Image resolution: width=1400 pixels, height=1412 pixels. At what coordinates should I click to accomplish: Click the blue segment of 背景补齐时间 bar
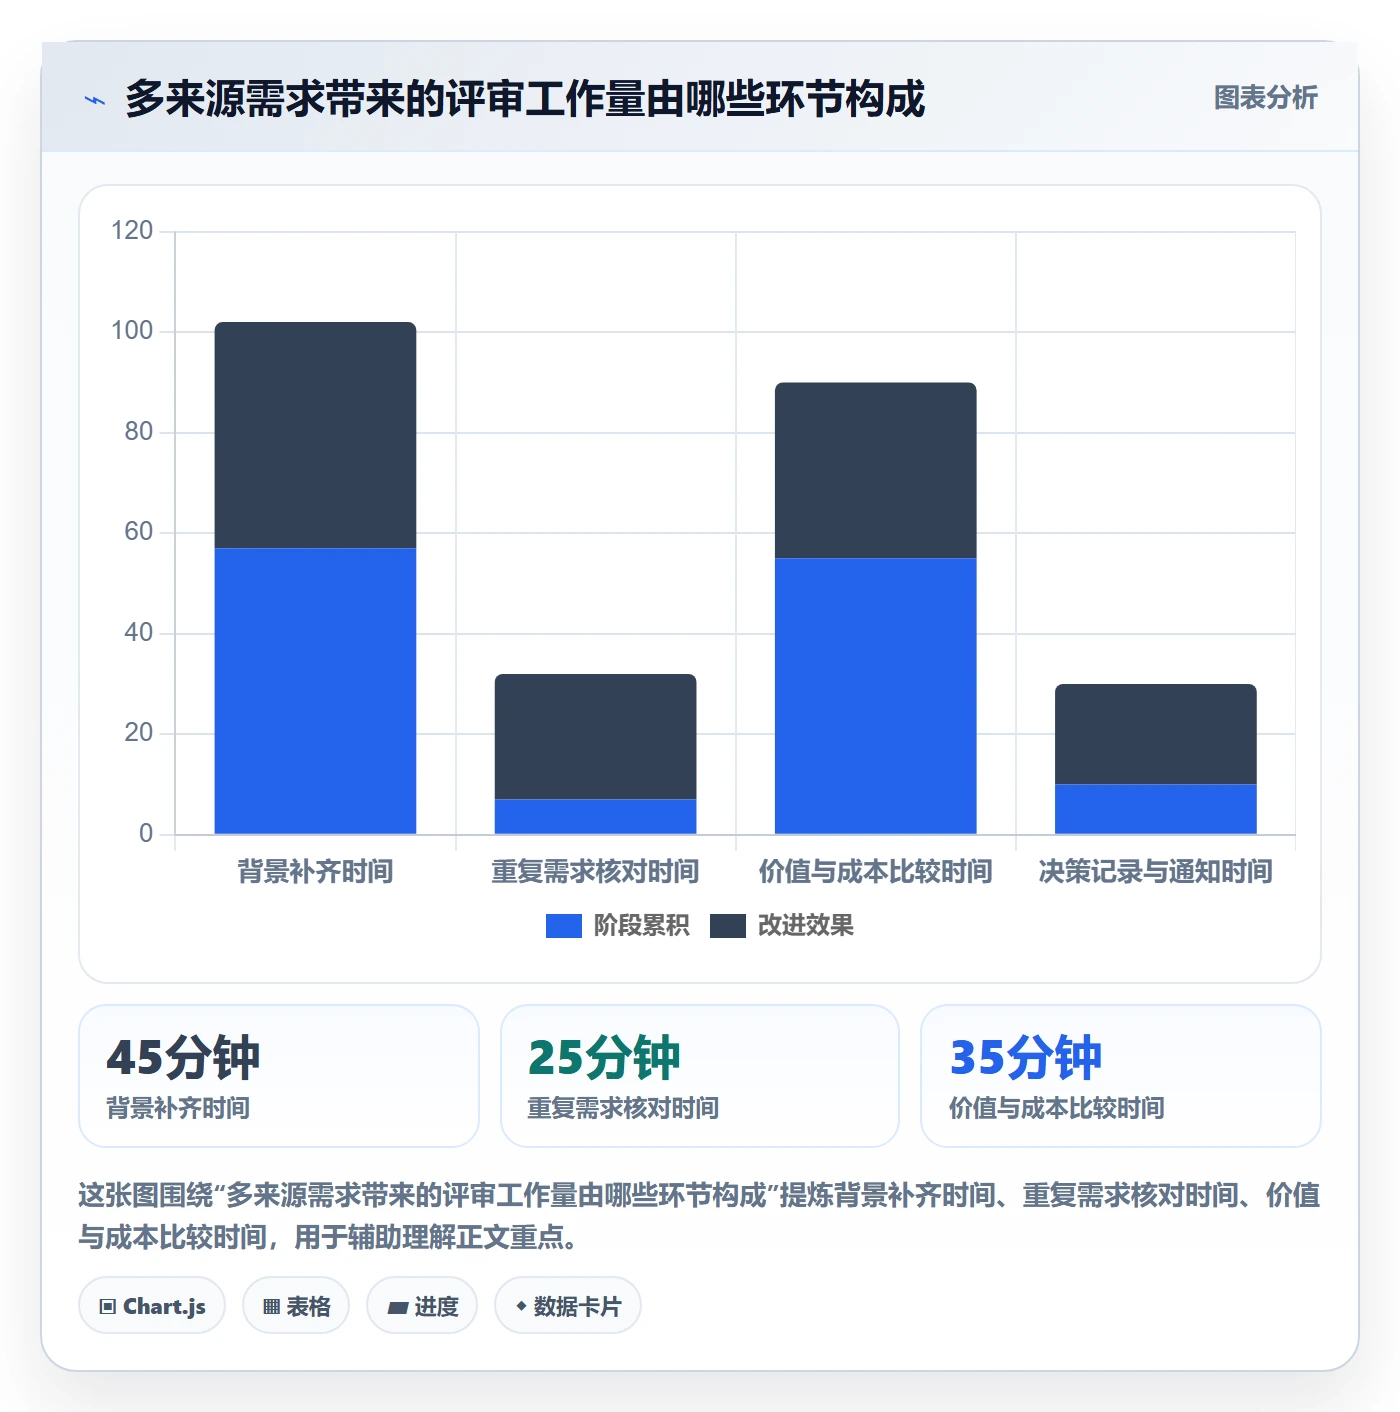[x=315, y=691]
